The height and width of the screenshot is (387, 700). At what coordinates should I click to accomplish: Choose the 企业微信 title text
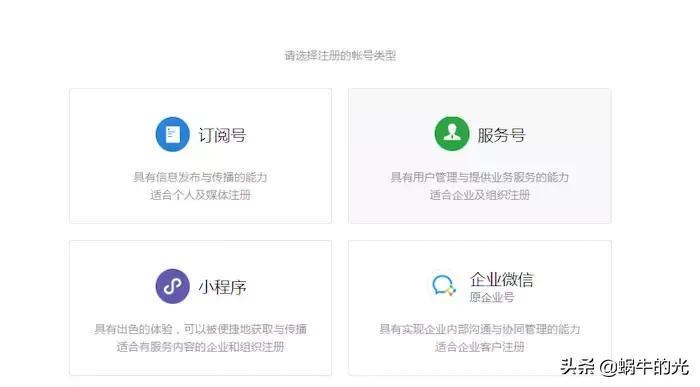501,279
